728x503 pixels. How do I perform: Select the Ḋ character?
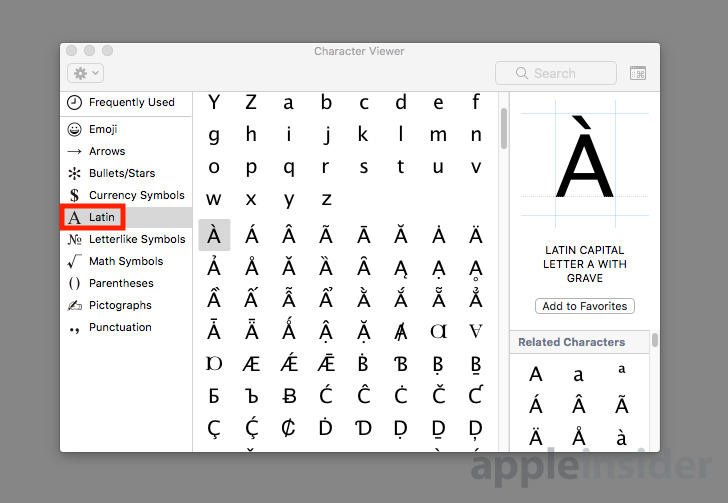(326, 426)
